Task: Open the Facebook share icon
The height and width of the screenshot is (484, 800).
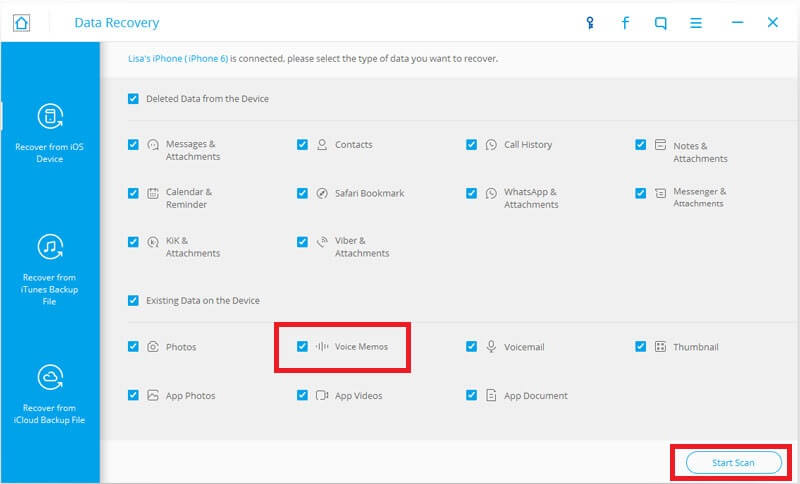Action: pyautogui.click(x=625, y=23)
